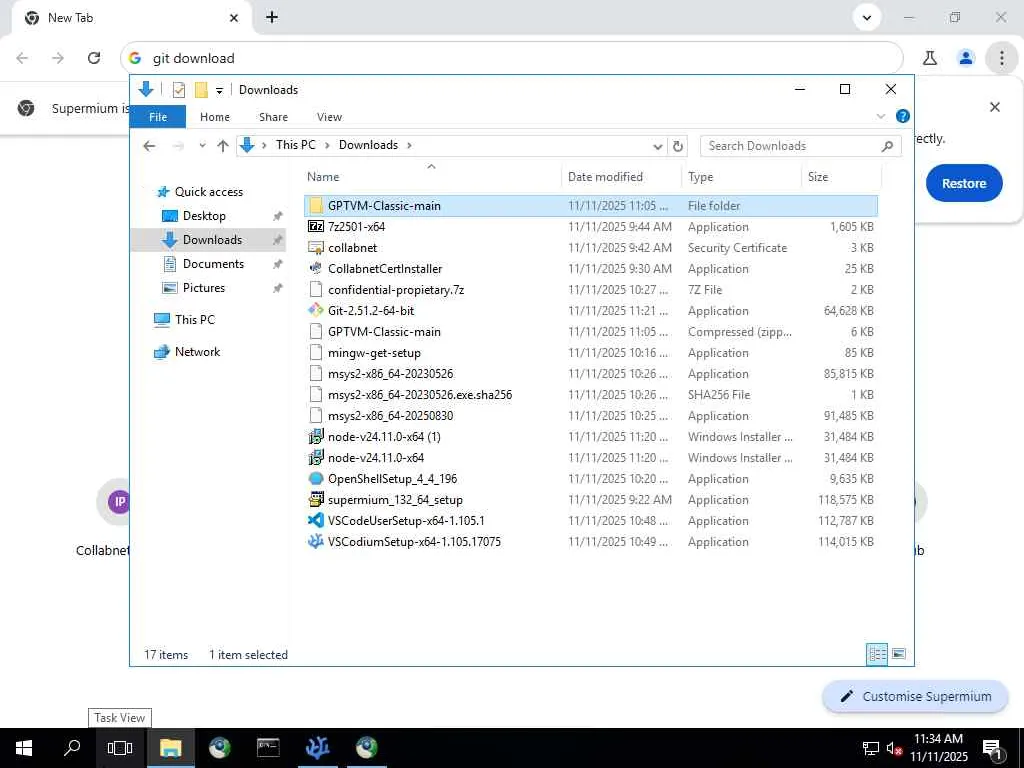Screen dimensions: 1024x768
Task: Refresh the Downloads folder view
Action: tap(678, 146)
